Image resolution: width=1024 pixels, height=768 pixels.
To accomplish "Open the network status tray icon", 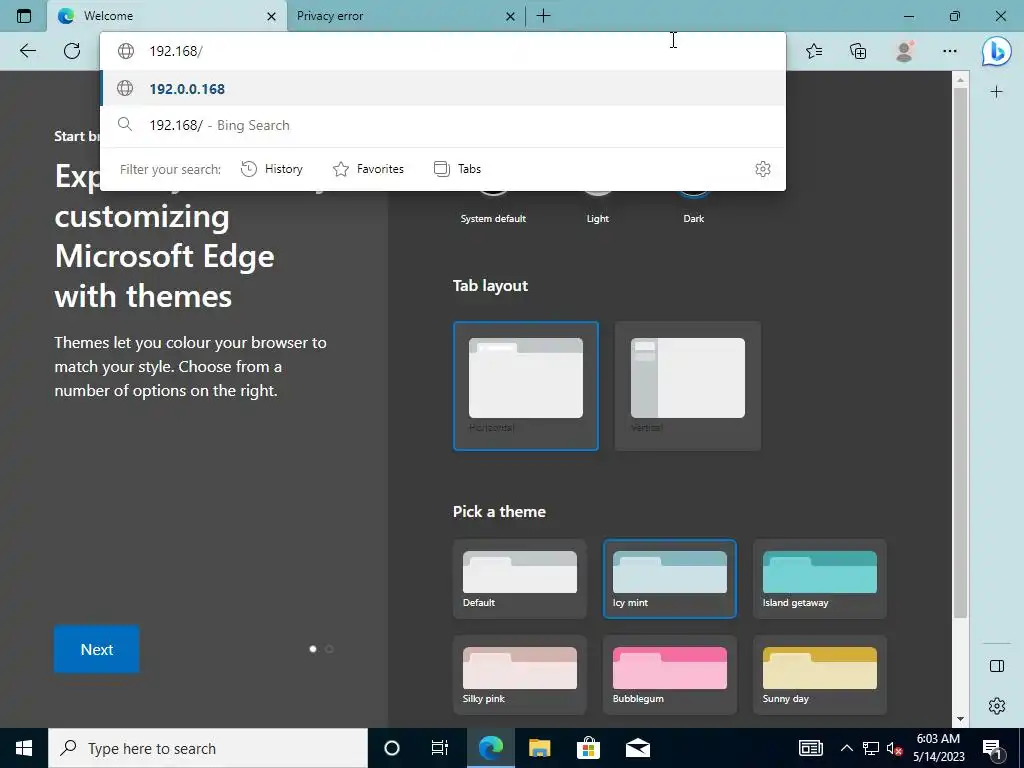I will [871, 748].
